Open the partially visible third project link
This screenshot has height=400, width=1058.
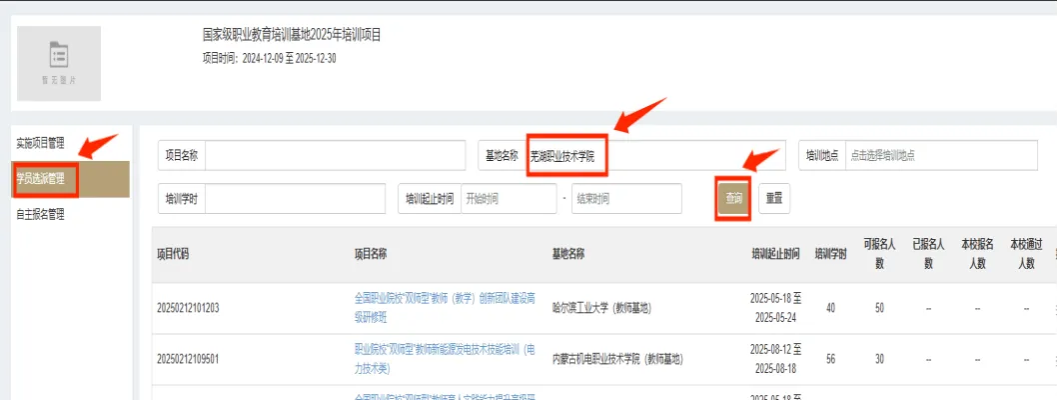tap(446, 396)
